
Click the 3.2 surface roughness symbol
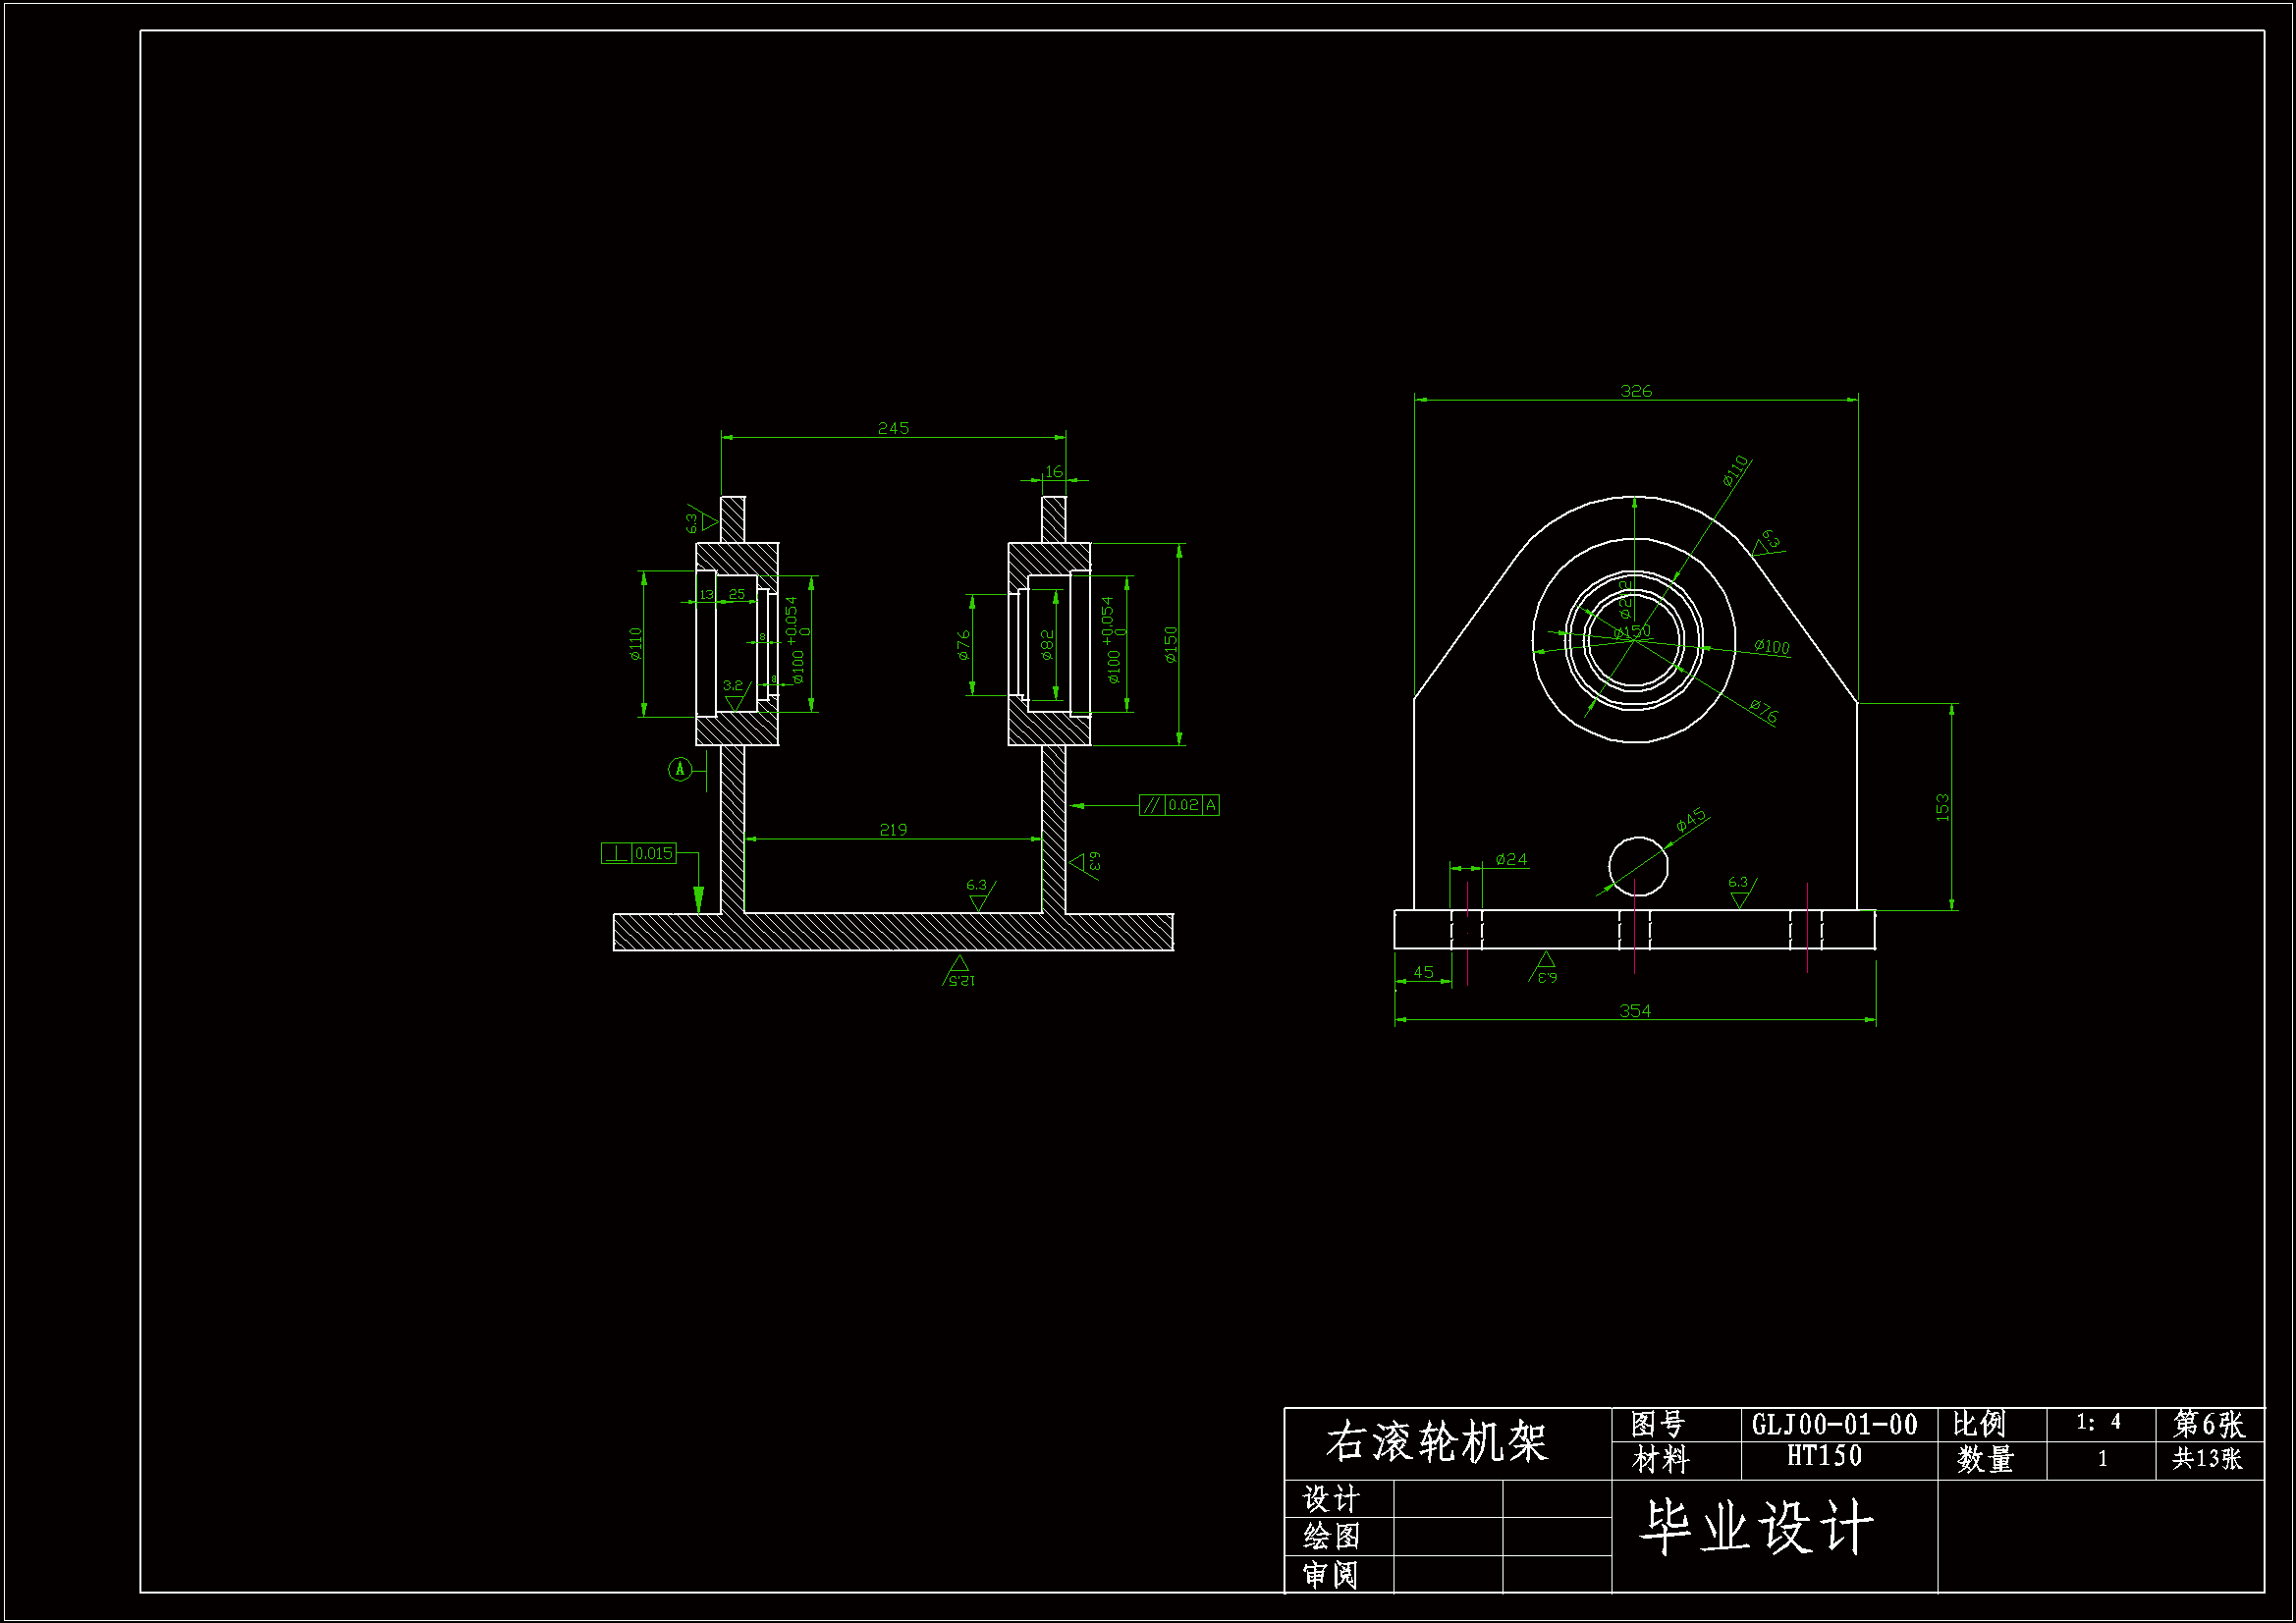tap(734, 693)
